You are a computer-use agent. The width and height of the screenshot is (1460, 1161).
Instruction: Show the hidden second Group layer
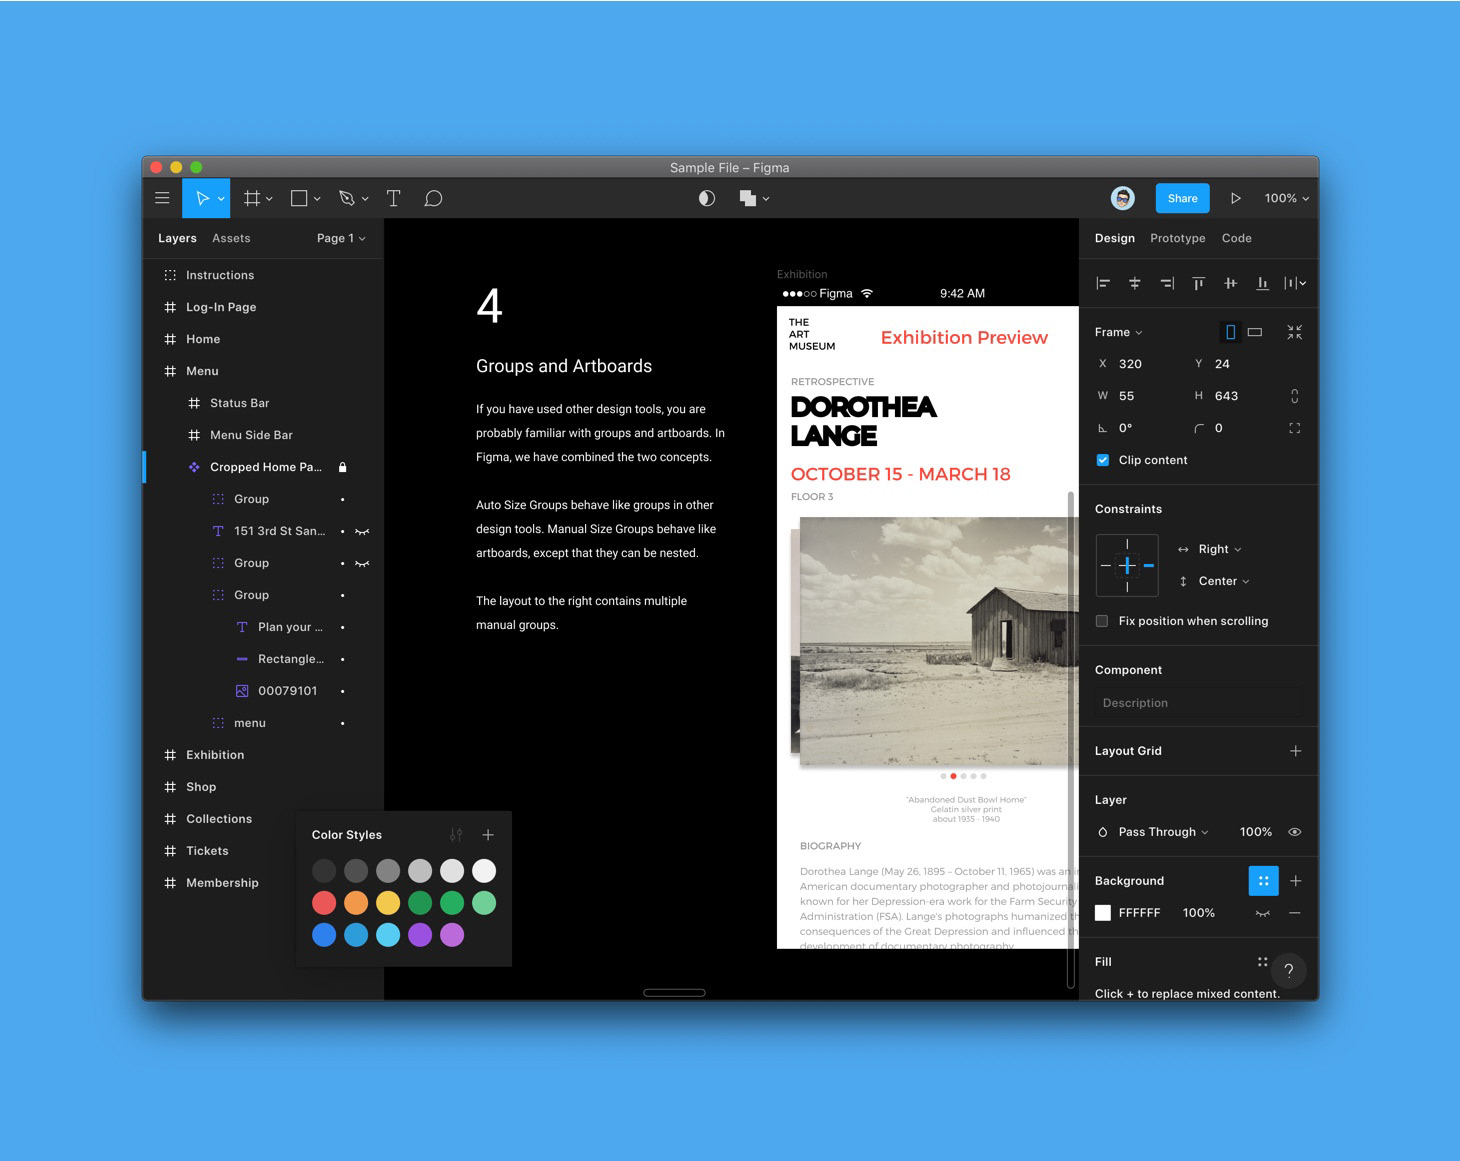coord(362,563)
